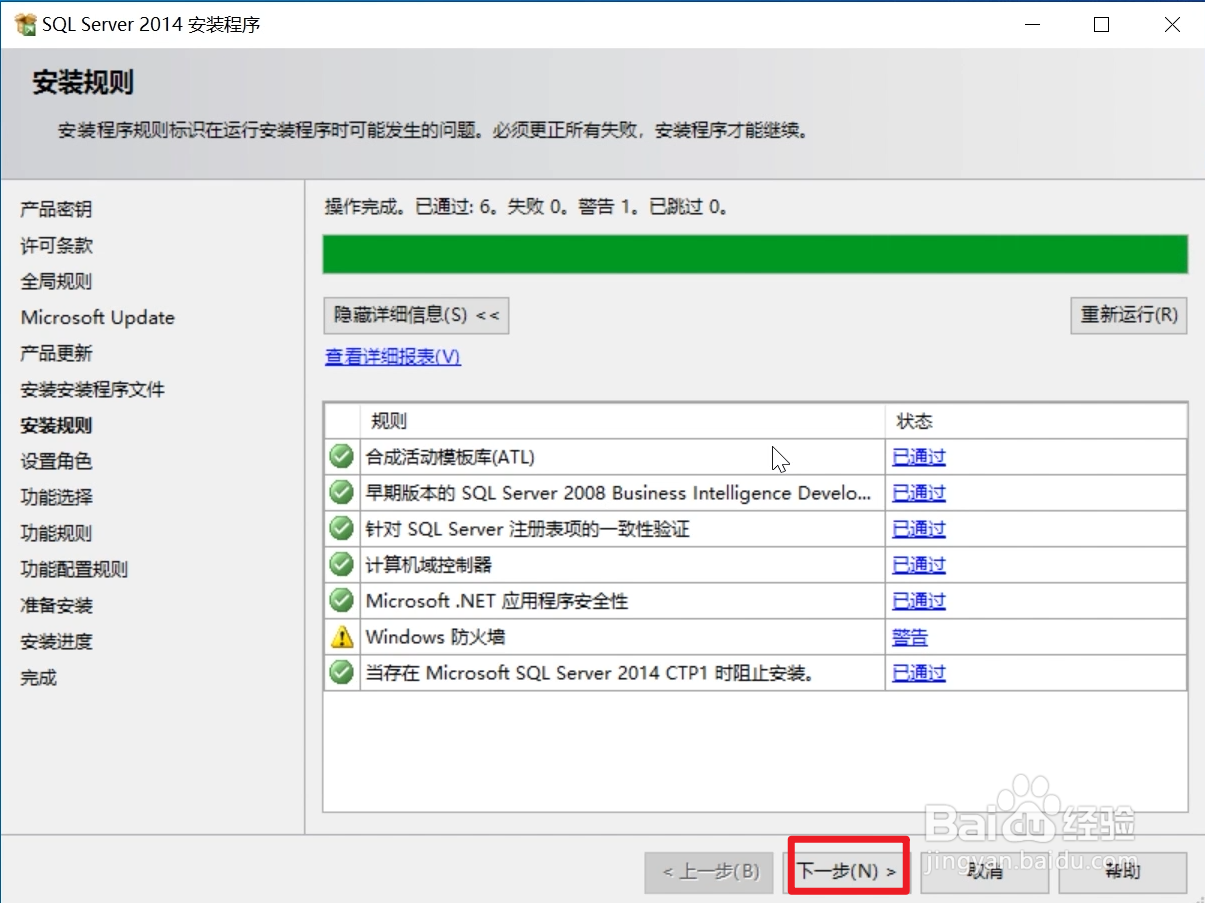This screenshot has height=903, width=1205.
Task: Click the 状态 column header
Action: coord(913,420)
